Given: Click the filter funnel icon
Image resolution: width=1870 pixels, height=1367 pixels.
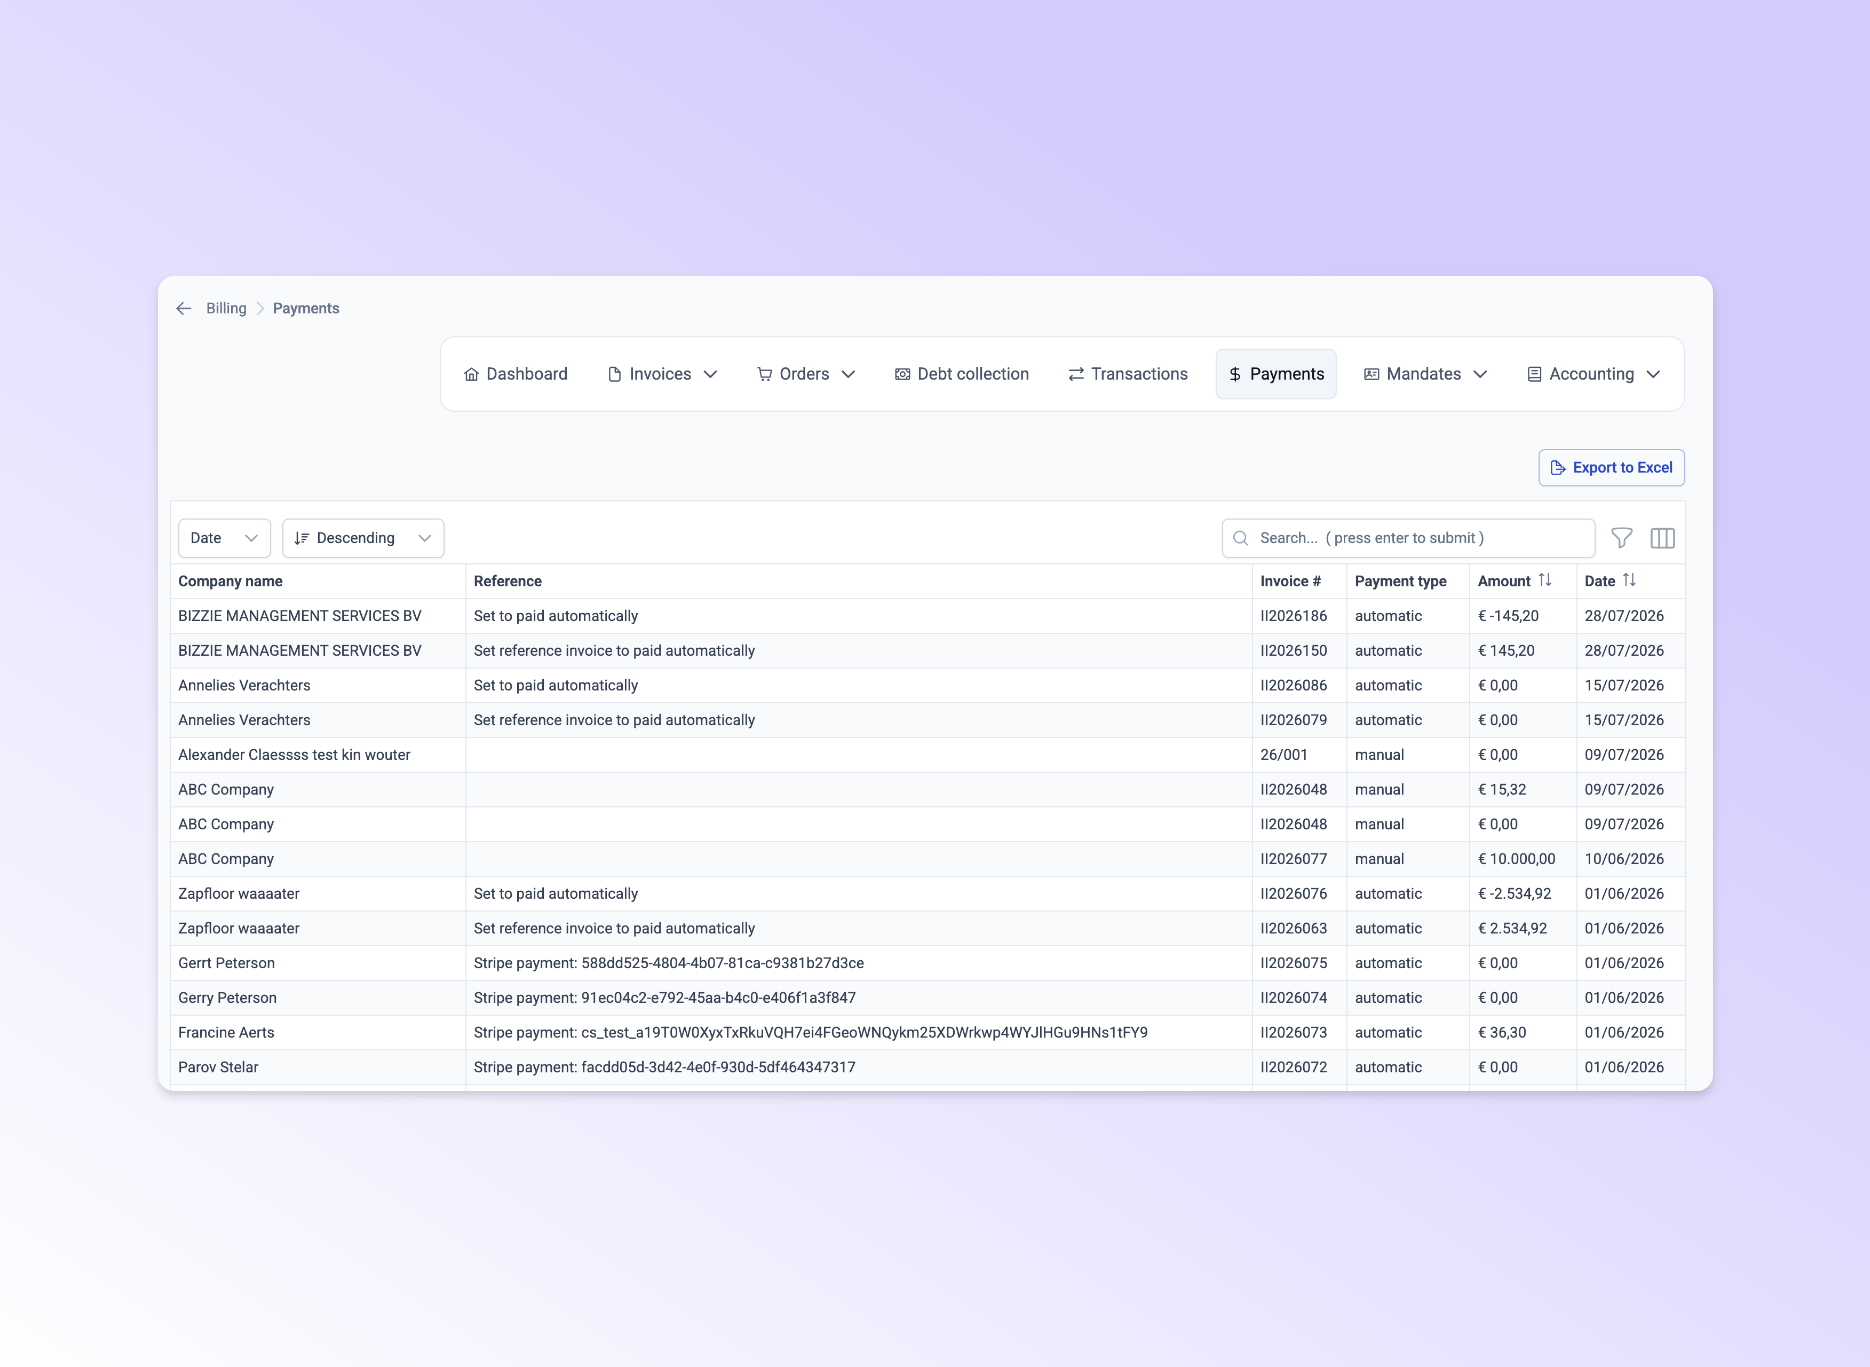Looking at the screenshot, I should click(1622, 538).
